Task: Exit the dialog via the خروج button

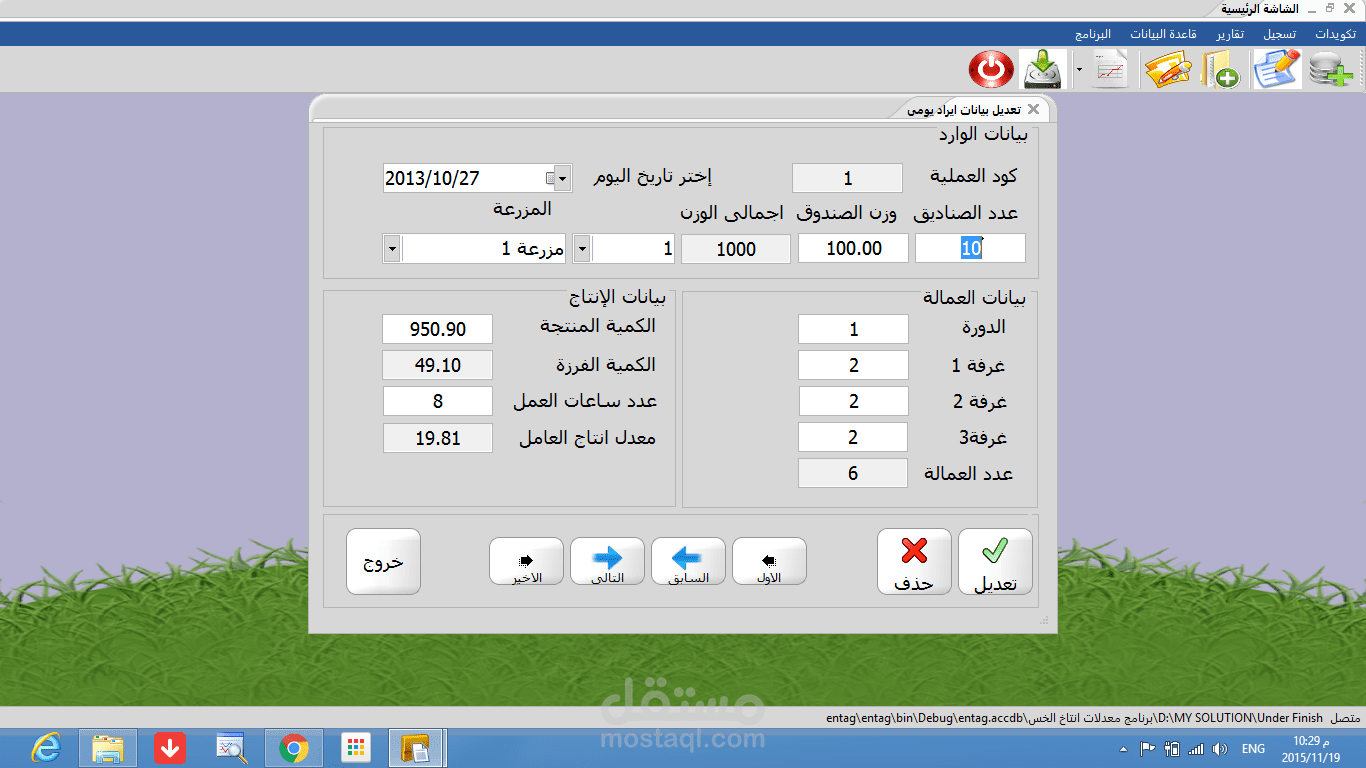Action: point(383,561)
